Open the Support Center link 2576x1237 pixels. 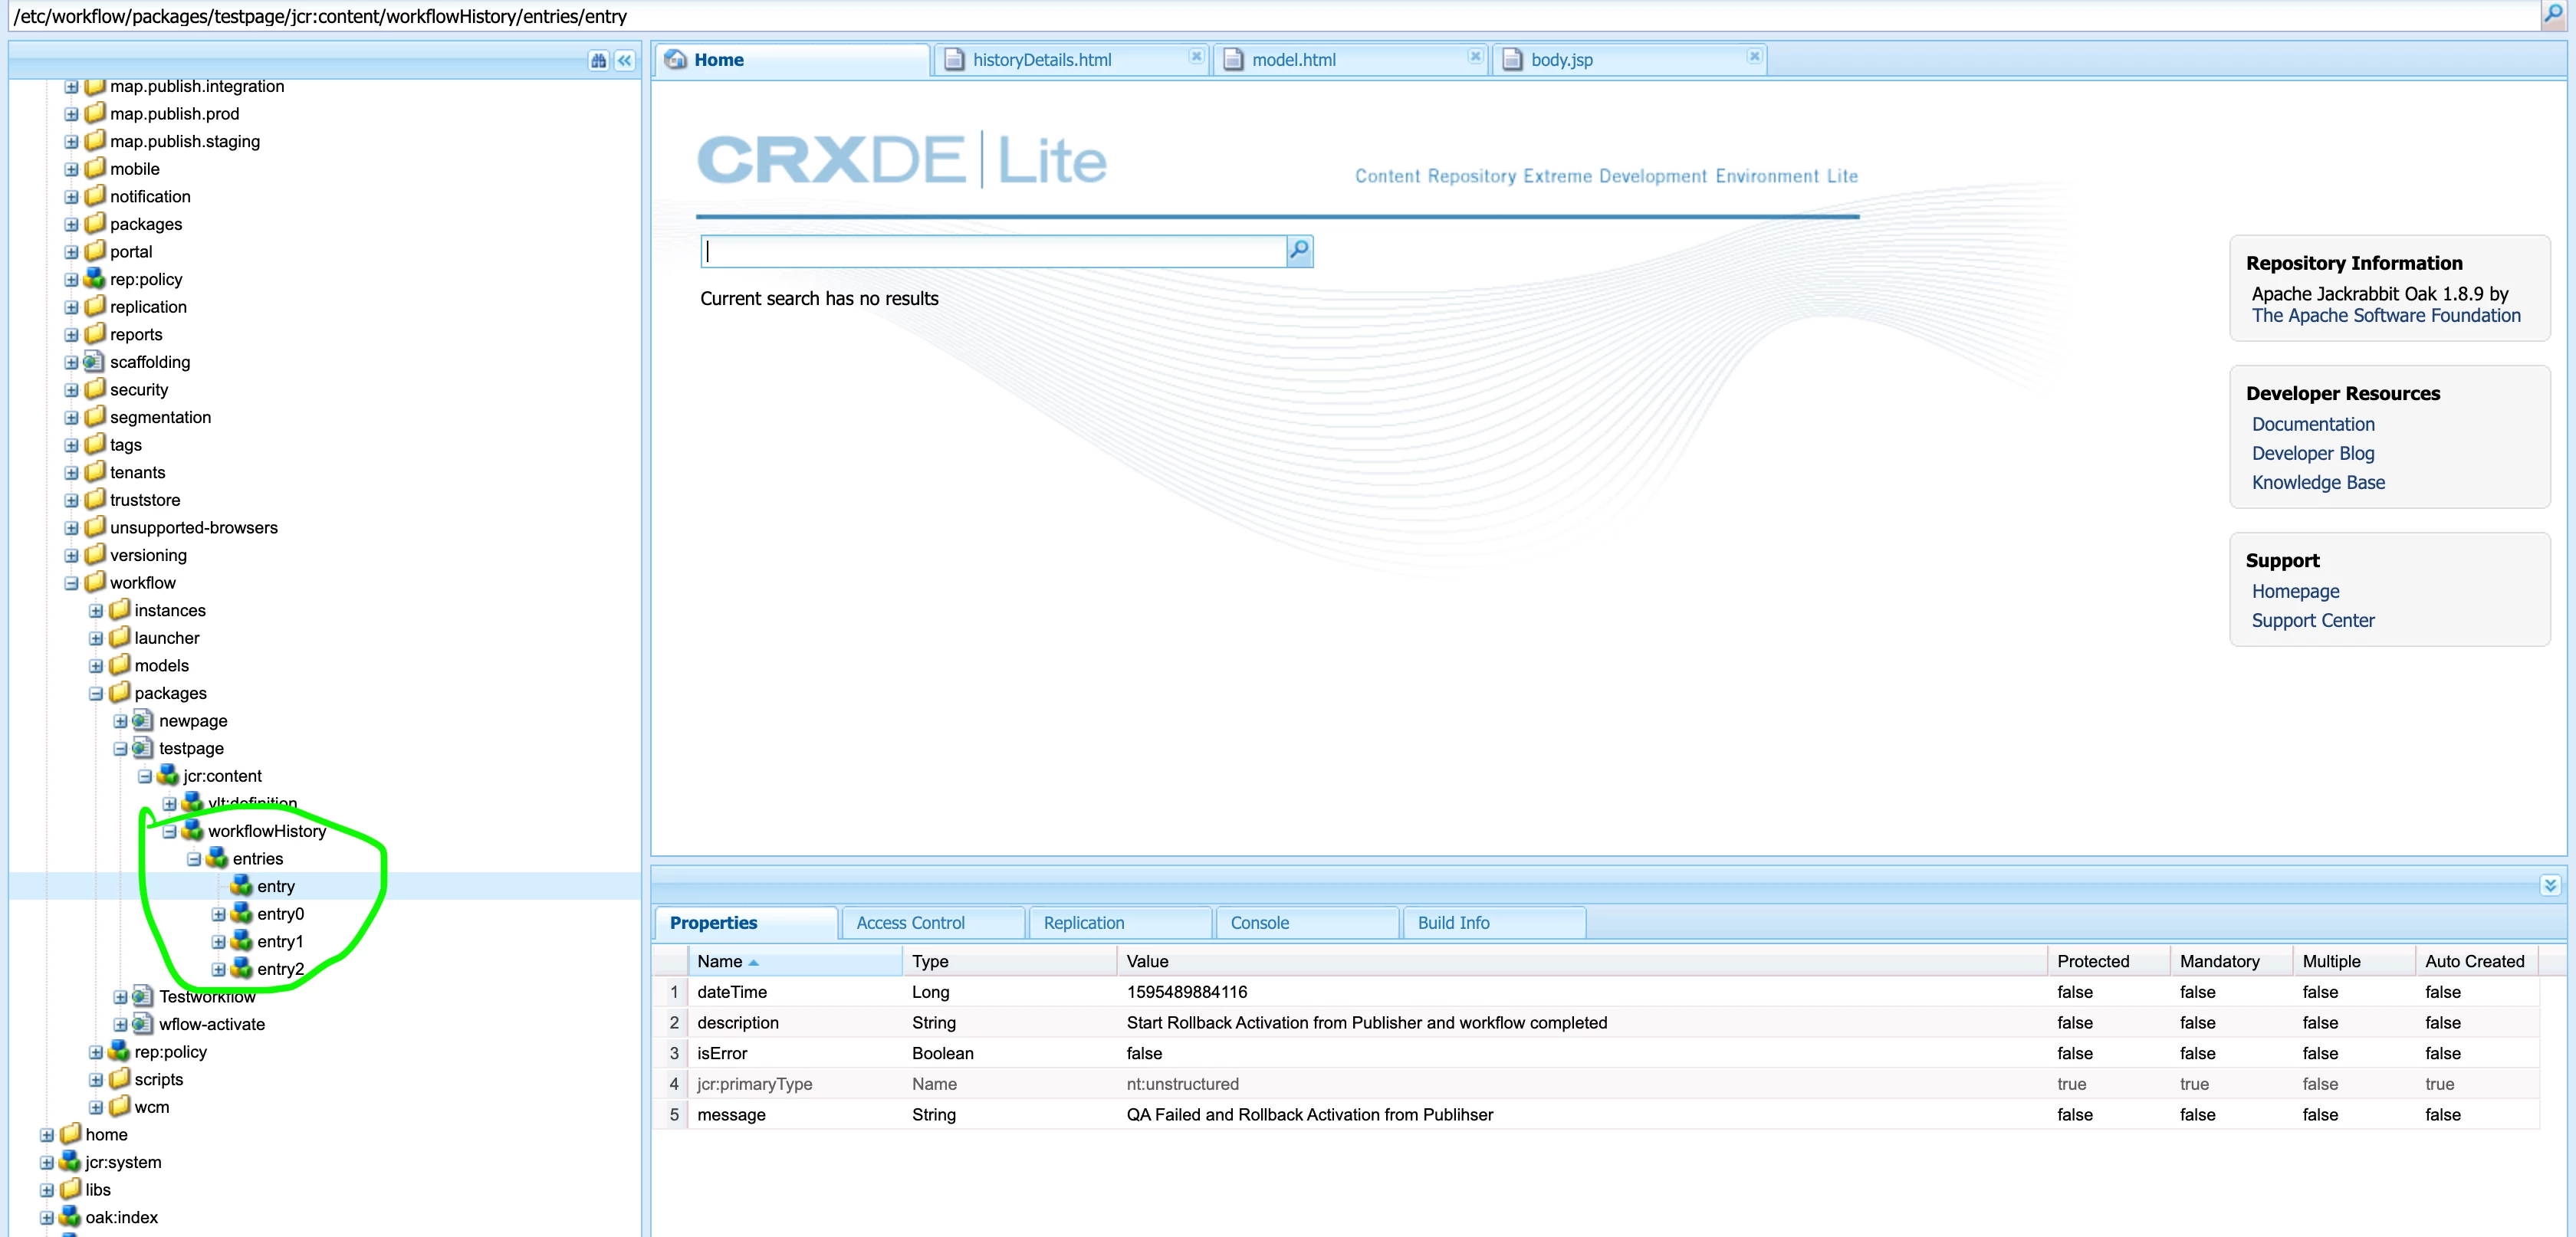(2312, 620)
